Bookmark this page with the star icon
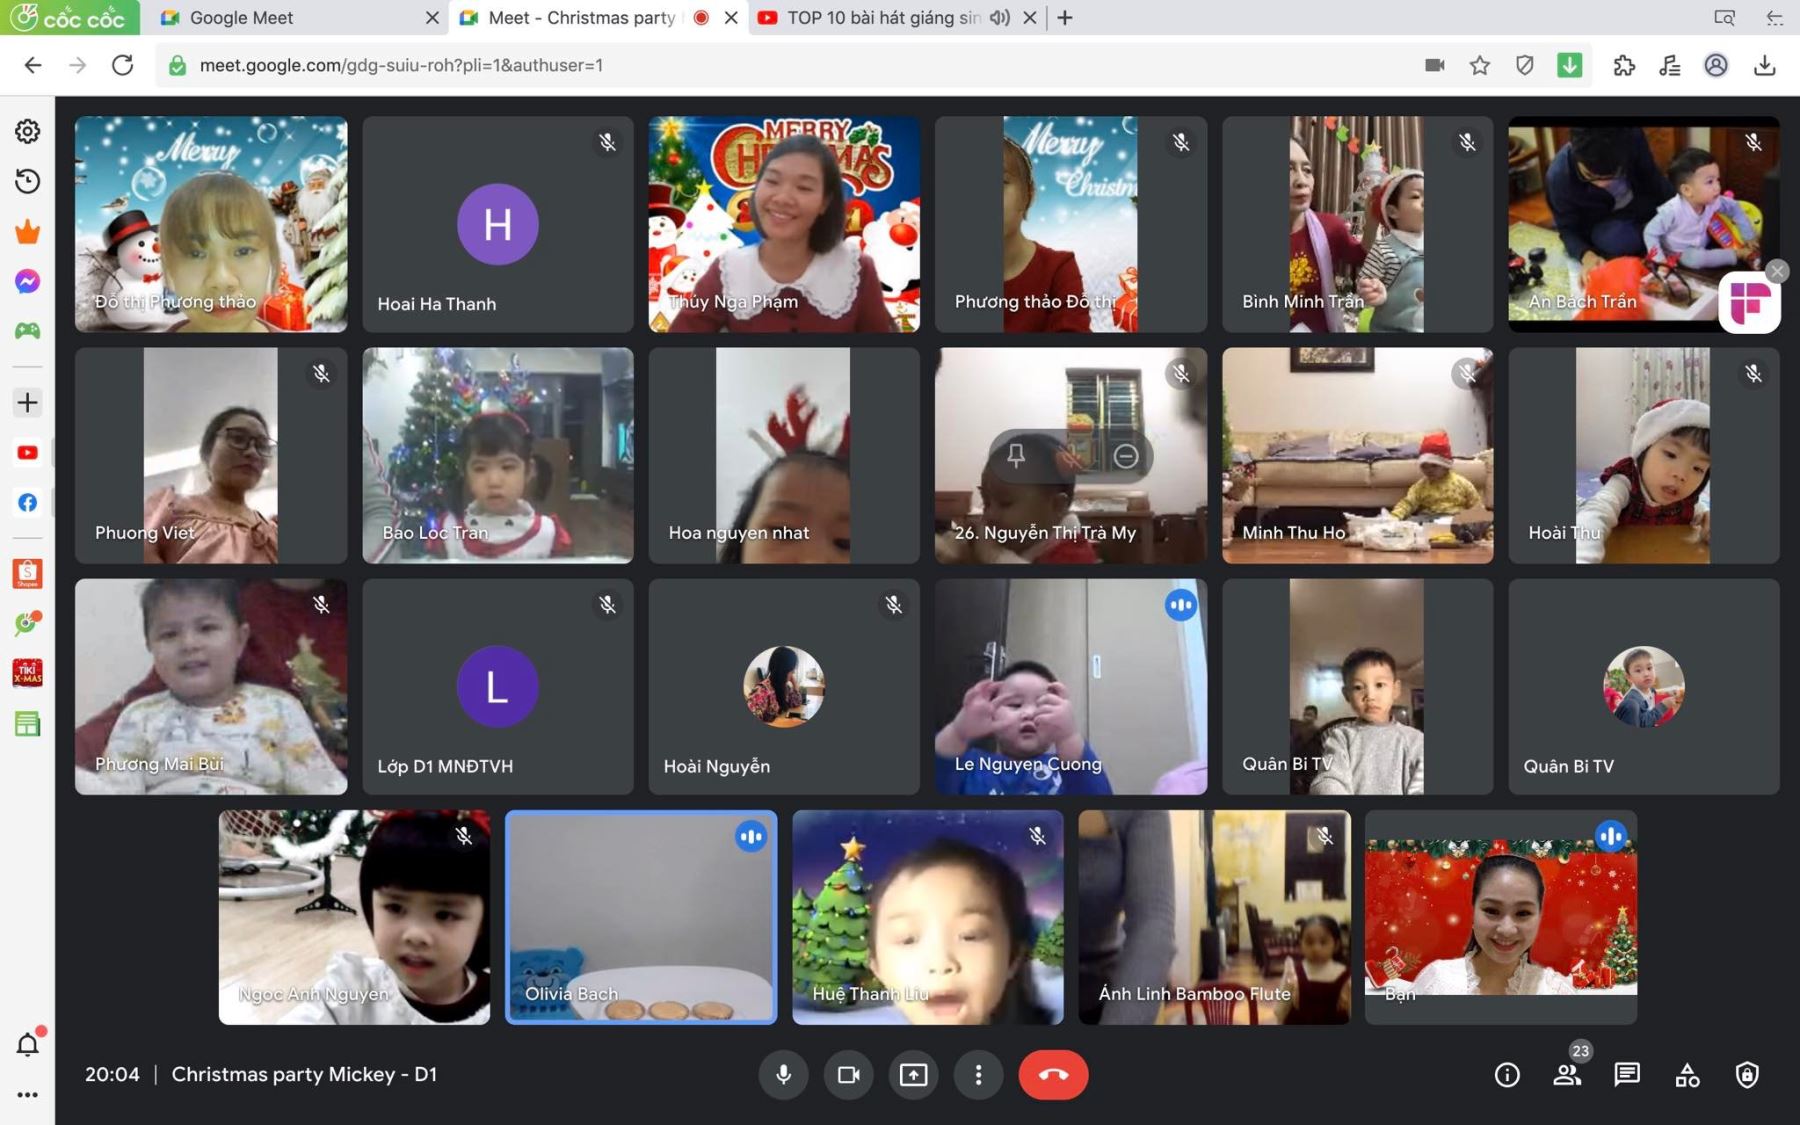 tap(1480, 65)
